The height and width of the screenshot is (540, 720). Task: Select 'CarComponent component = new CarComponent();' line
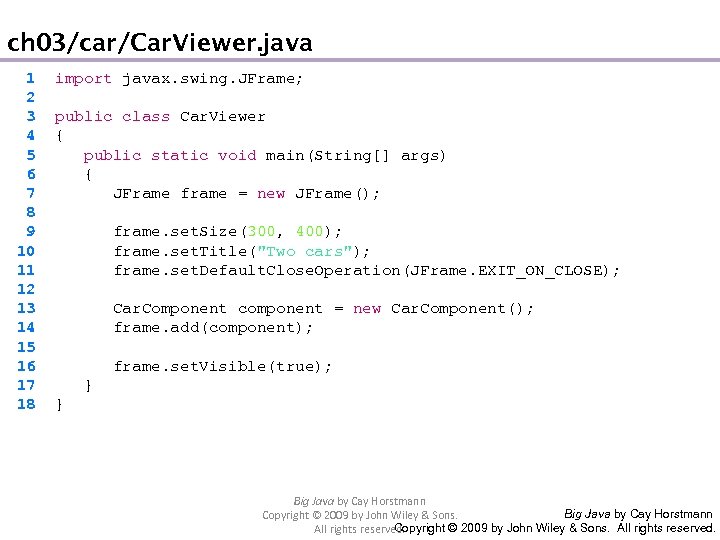tap(323, 309)
